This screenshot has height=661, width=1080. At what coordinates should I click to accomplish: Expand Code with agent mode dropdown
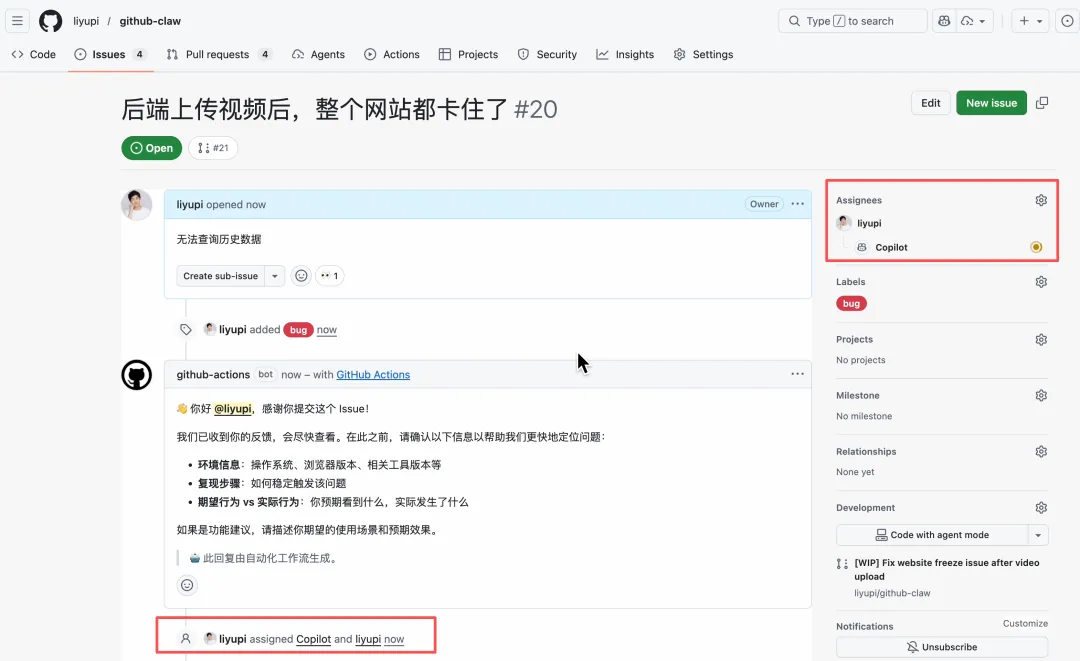(x=1038, y=535)
